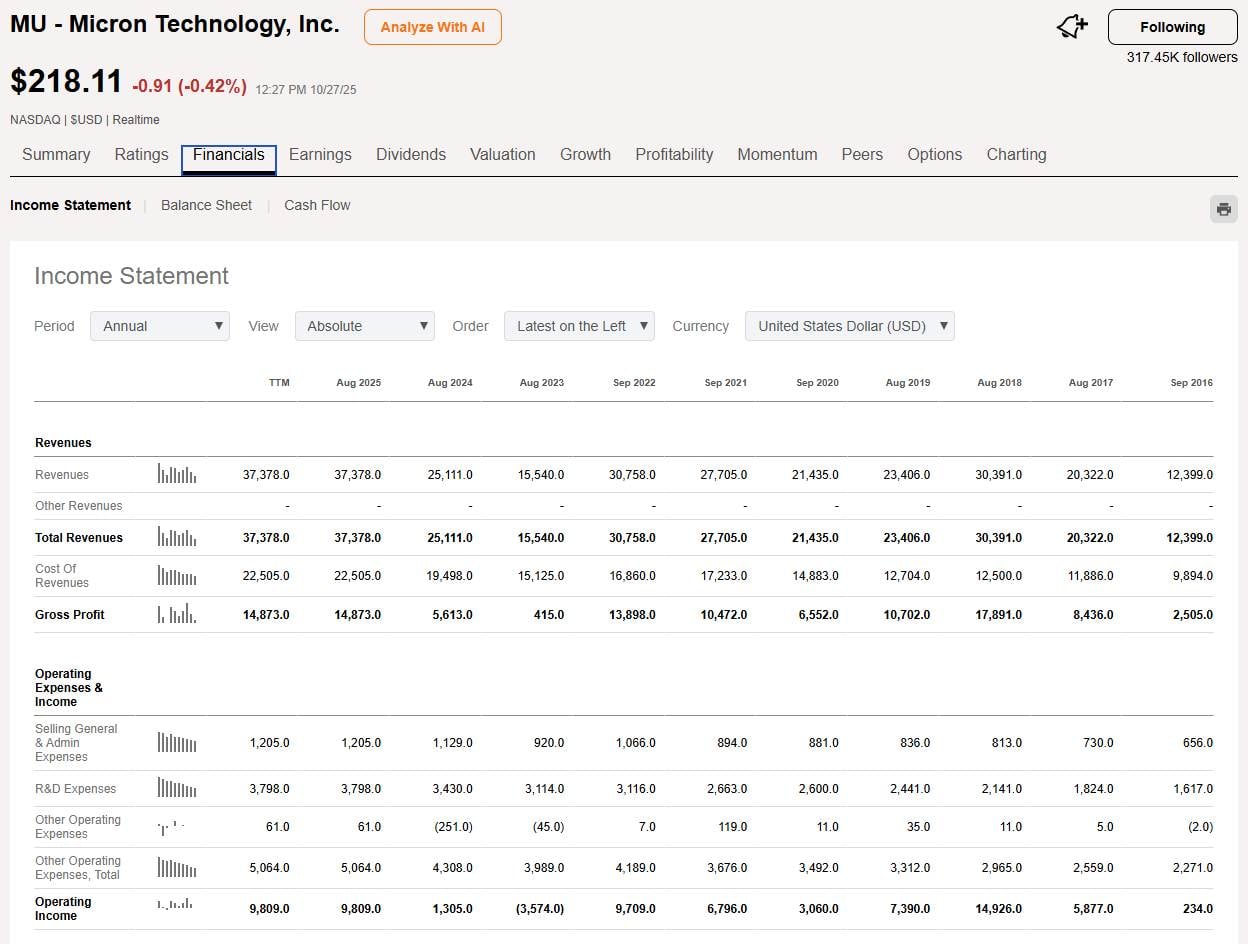Click the Analyze With AI button

point(433,27)
